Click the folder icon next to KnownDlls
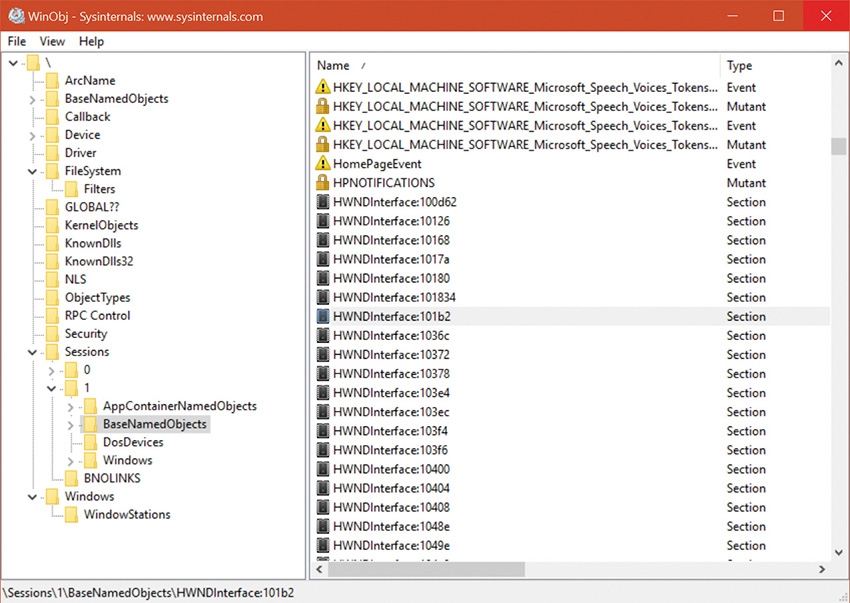 click(52, 243)
